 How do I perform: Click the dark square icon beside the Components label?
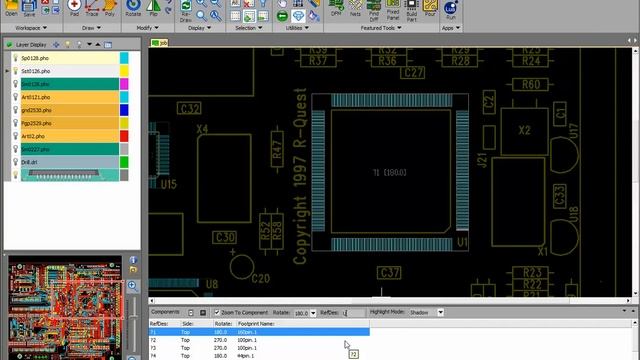tap(203, 313)
